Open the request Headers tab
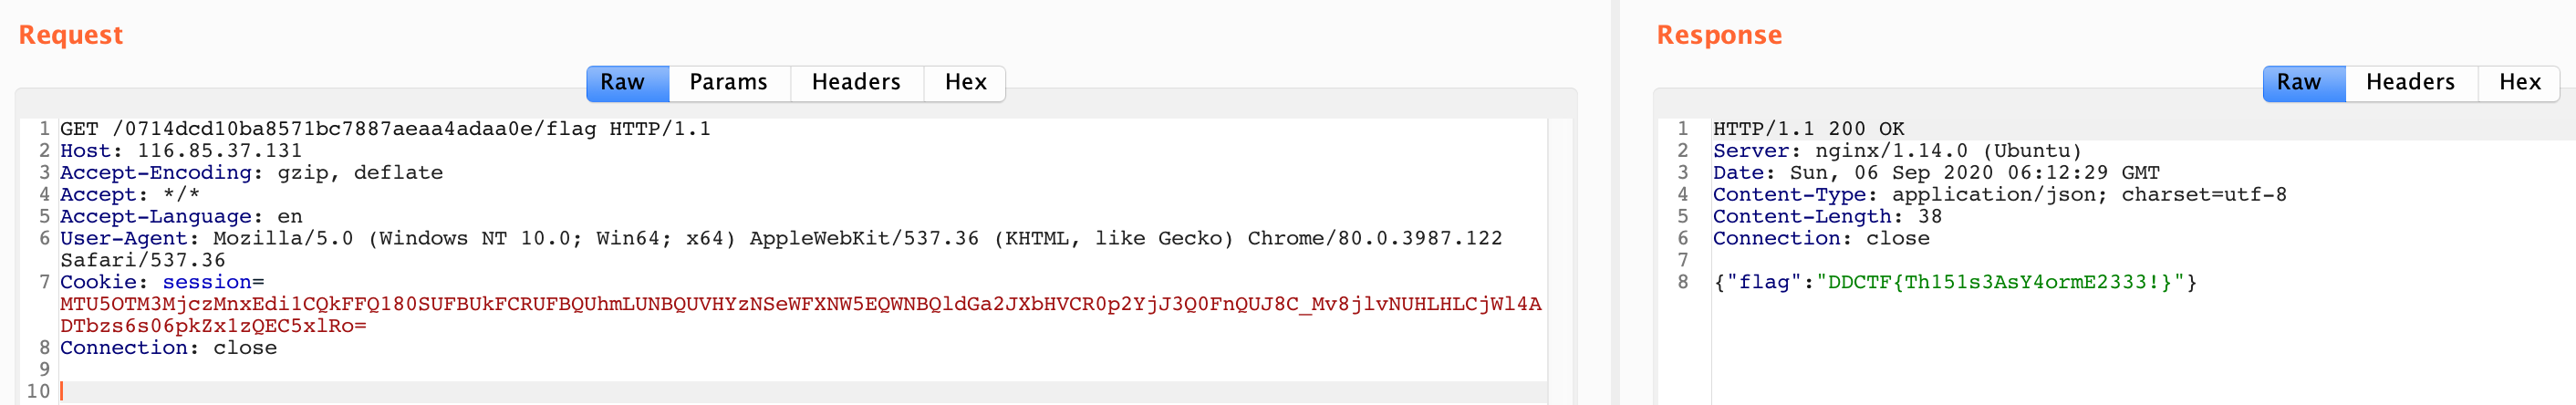Screen dimensions: 2576x405 [x=855, y=83]
